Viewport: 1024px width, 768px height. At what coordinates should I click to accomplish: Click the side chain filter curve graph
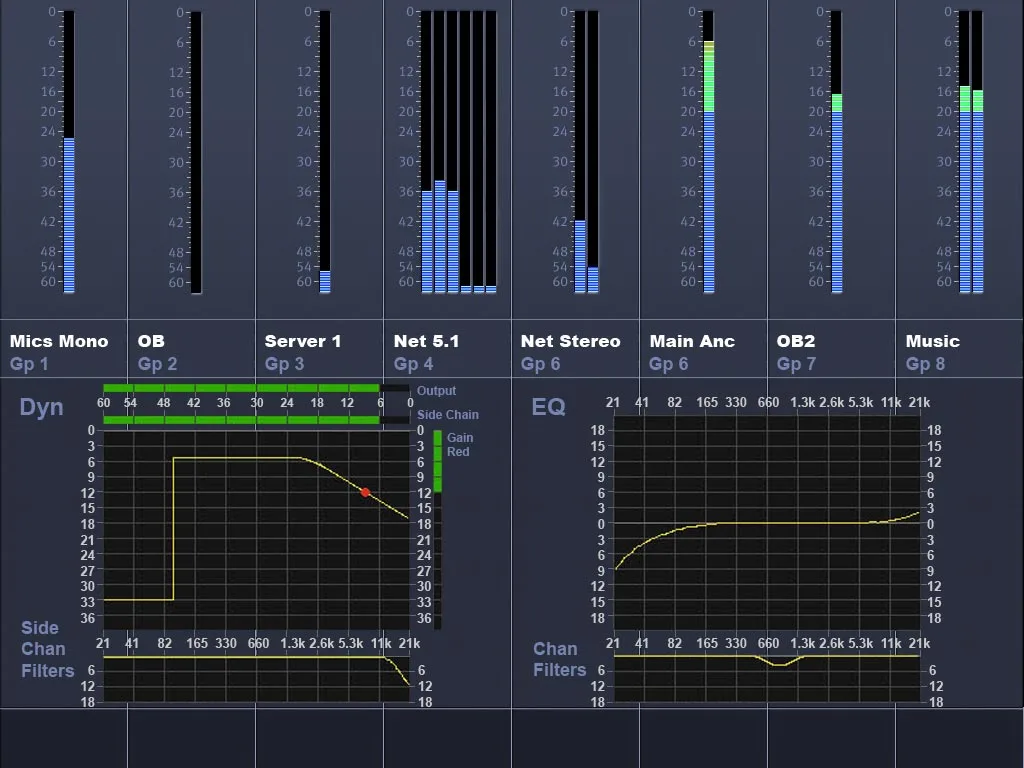(x=256, y=679)
